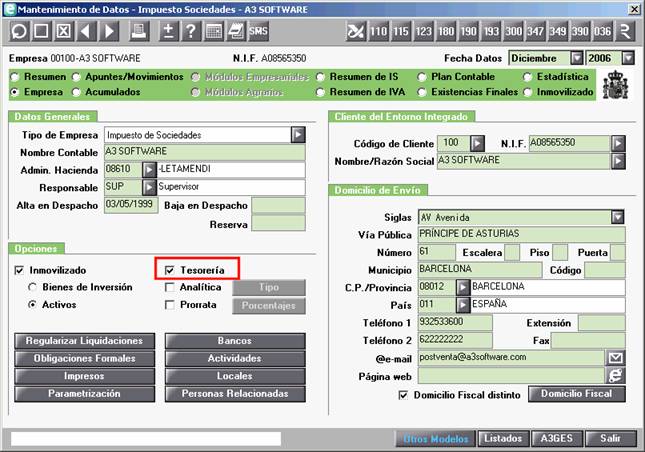
Task: Click the Domicilio Fiscal button
Action: (x=577, y=394)
